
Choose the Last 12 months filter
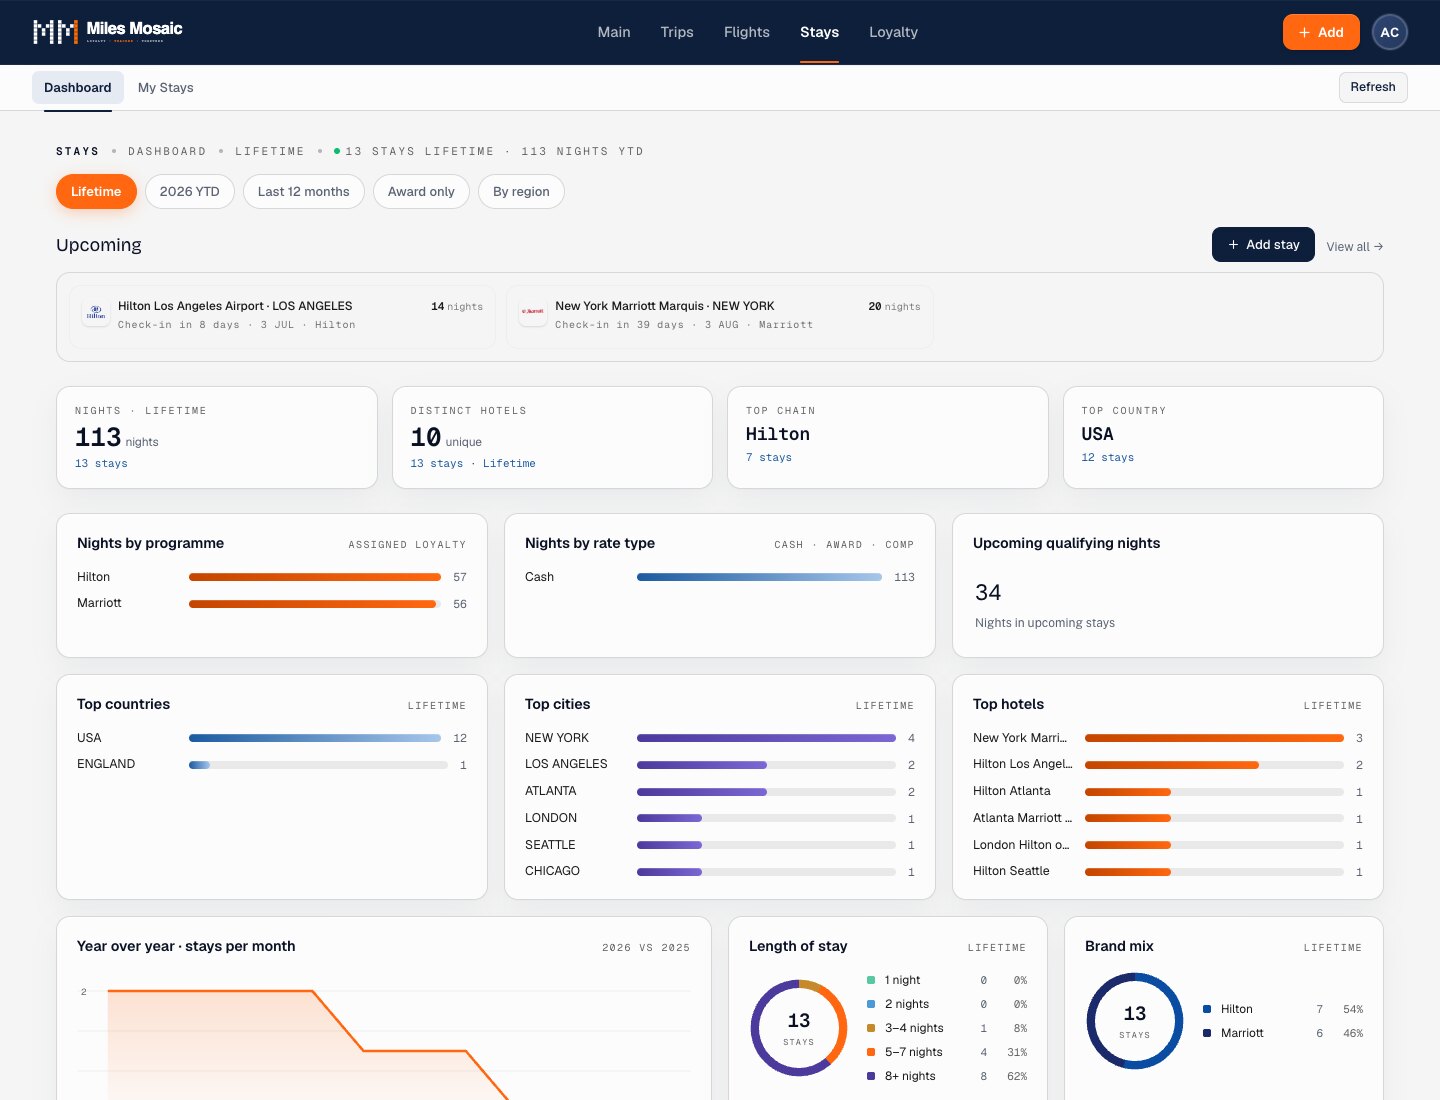click(x=304, y=192)
